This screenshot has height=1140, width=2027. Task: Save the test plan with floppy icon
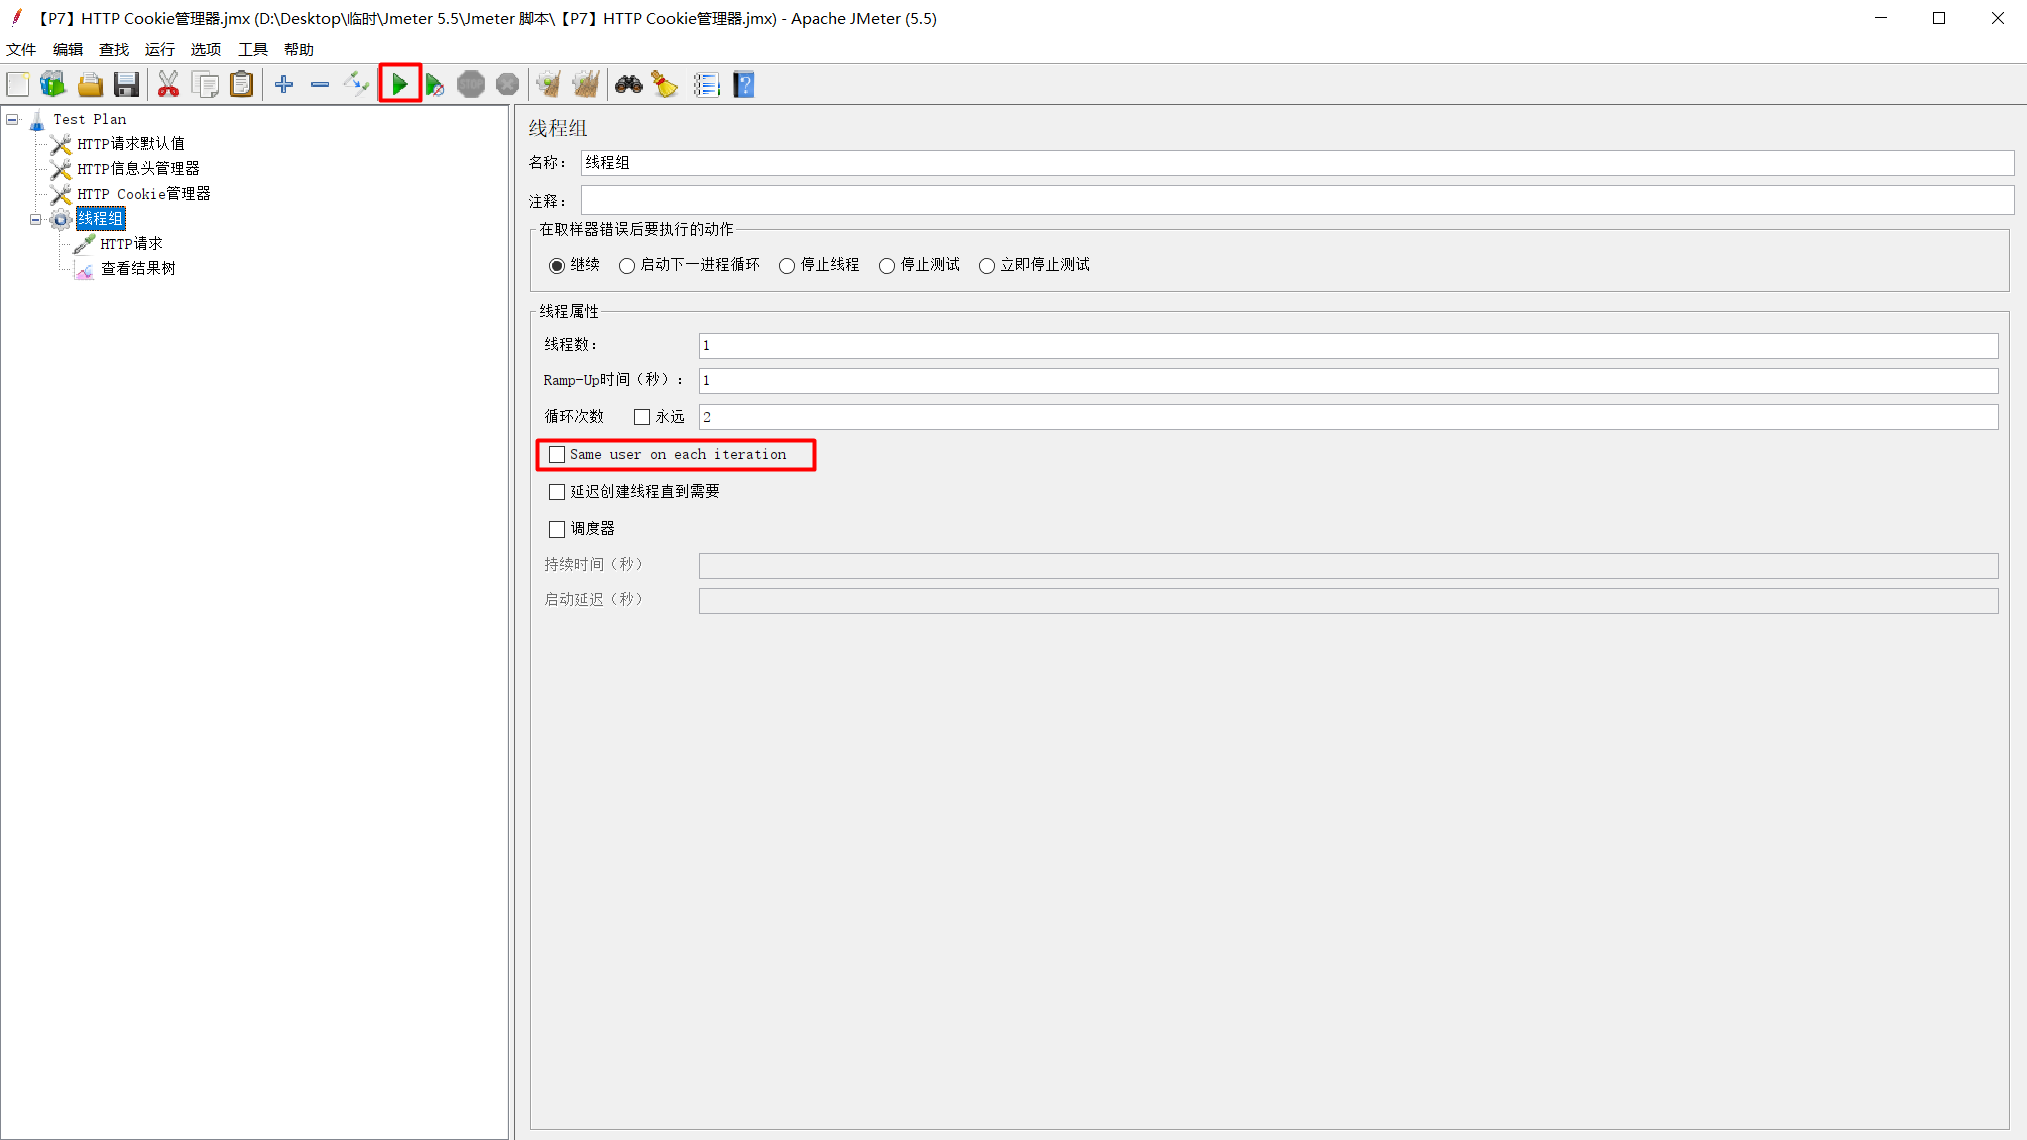(x=126, y=85)
